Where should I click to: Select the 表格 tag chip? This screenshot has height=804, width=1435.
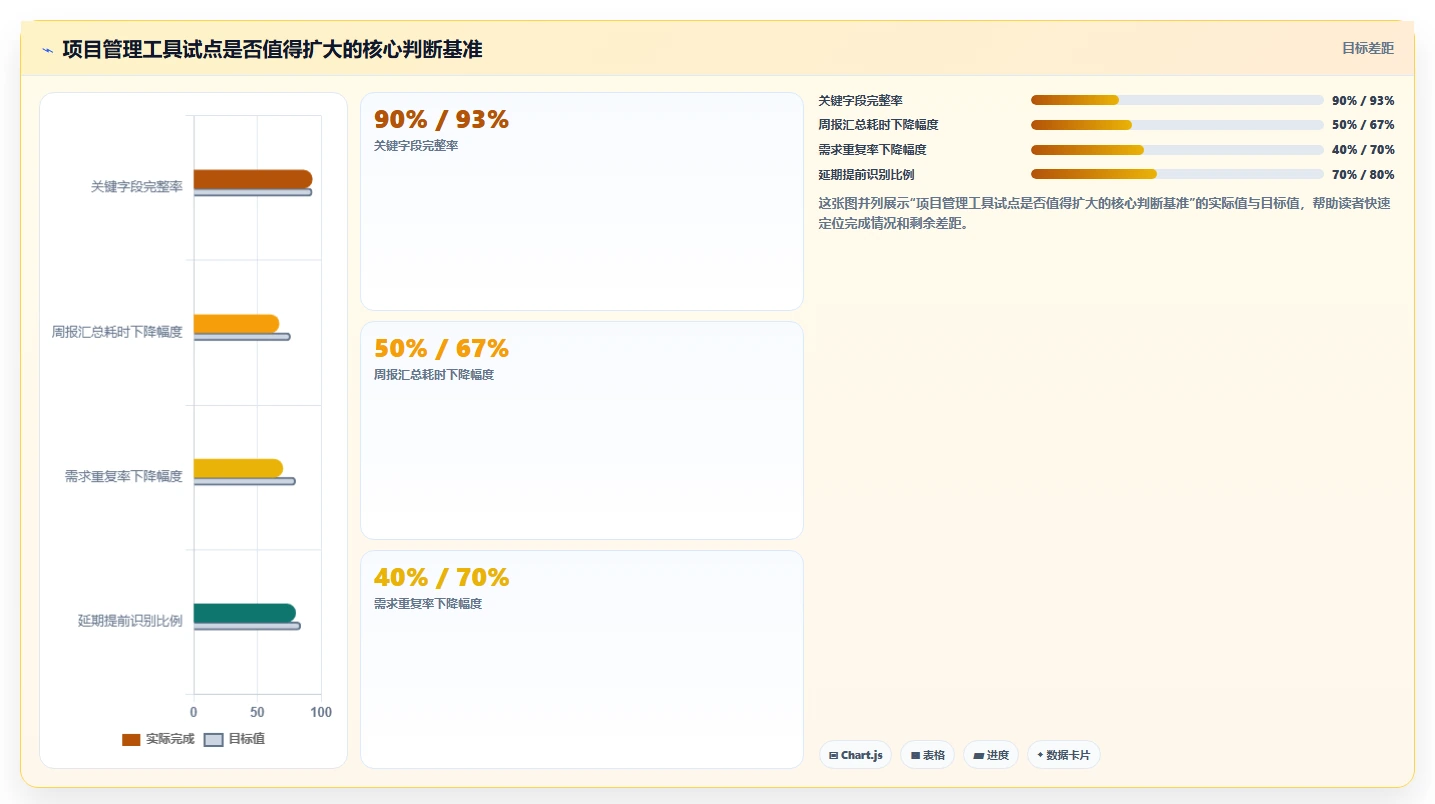click(x=928, y=755)
